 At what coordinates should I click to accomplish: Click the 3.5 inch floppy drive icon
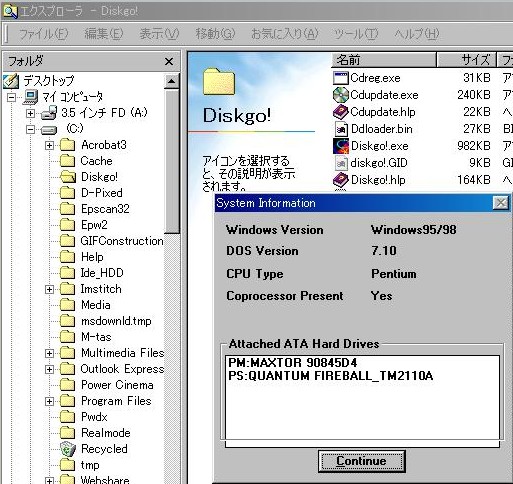[49, 113]
